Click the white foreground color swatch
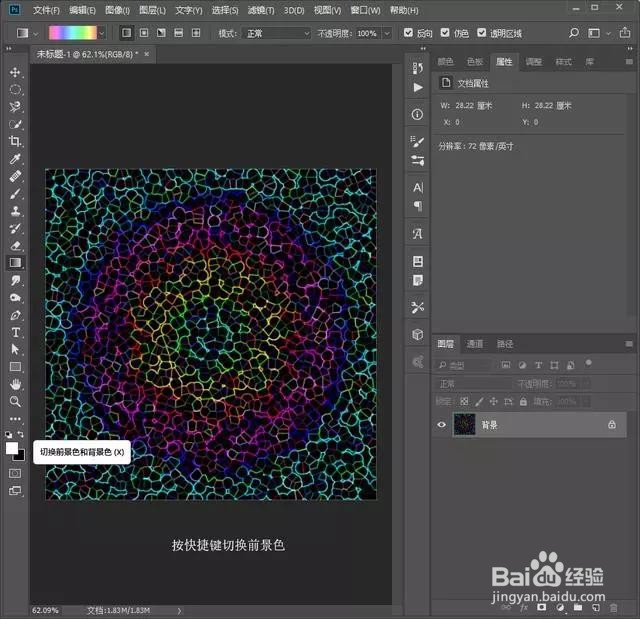The width and height of the screenshot is (640, 619). 11,448
